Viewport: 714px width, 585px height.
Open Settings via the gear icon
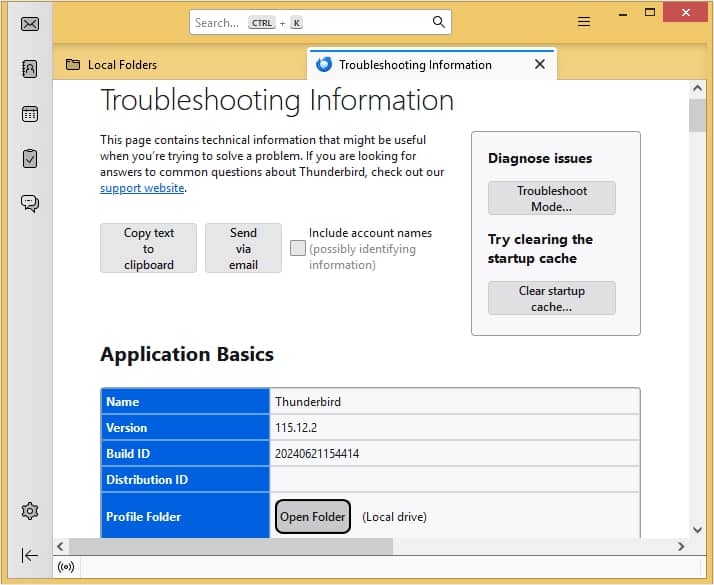(x=30, y=511)
